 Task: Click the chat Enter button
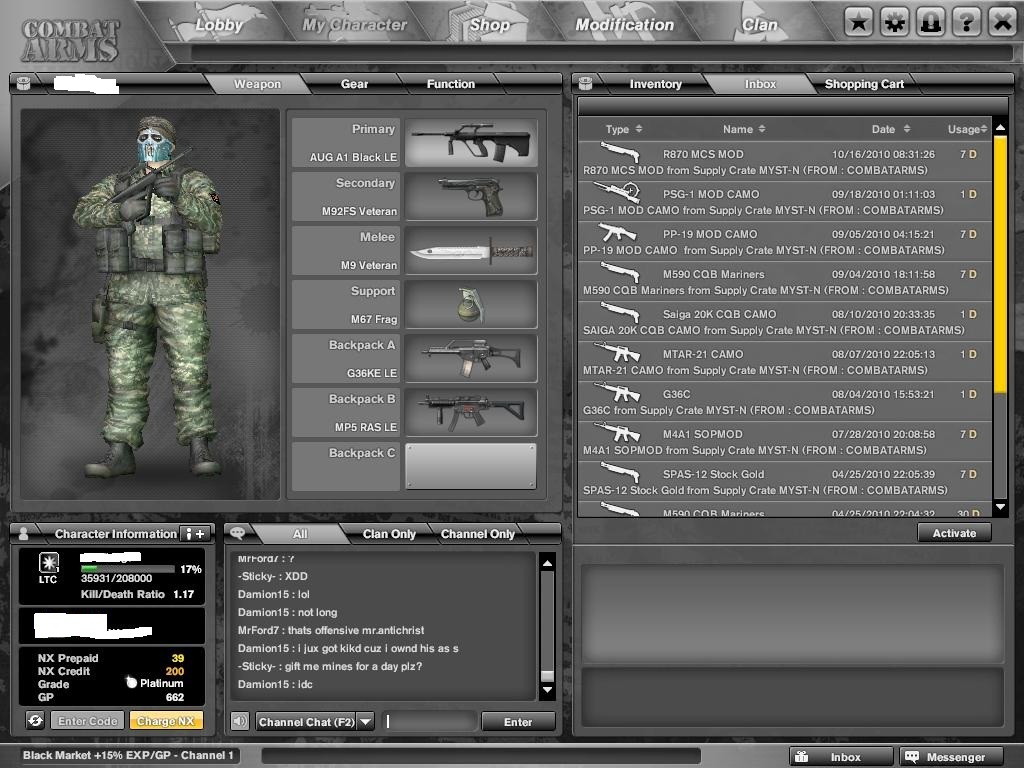(x=518, y=722)
